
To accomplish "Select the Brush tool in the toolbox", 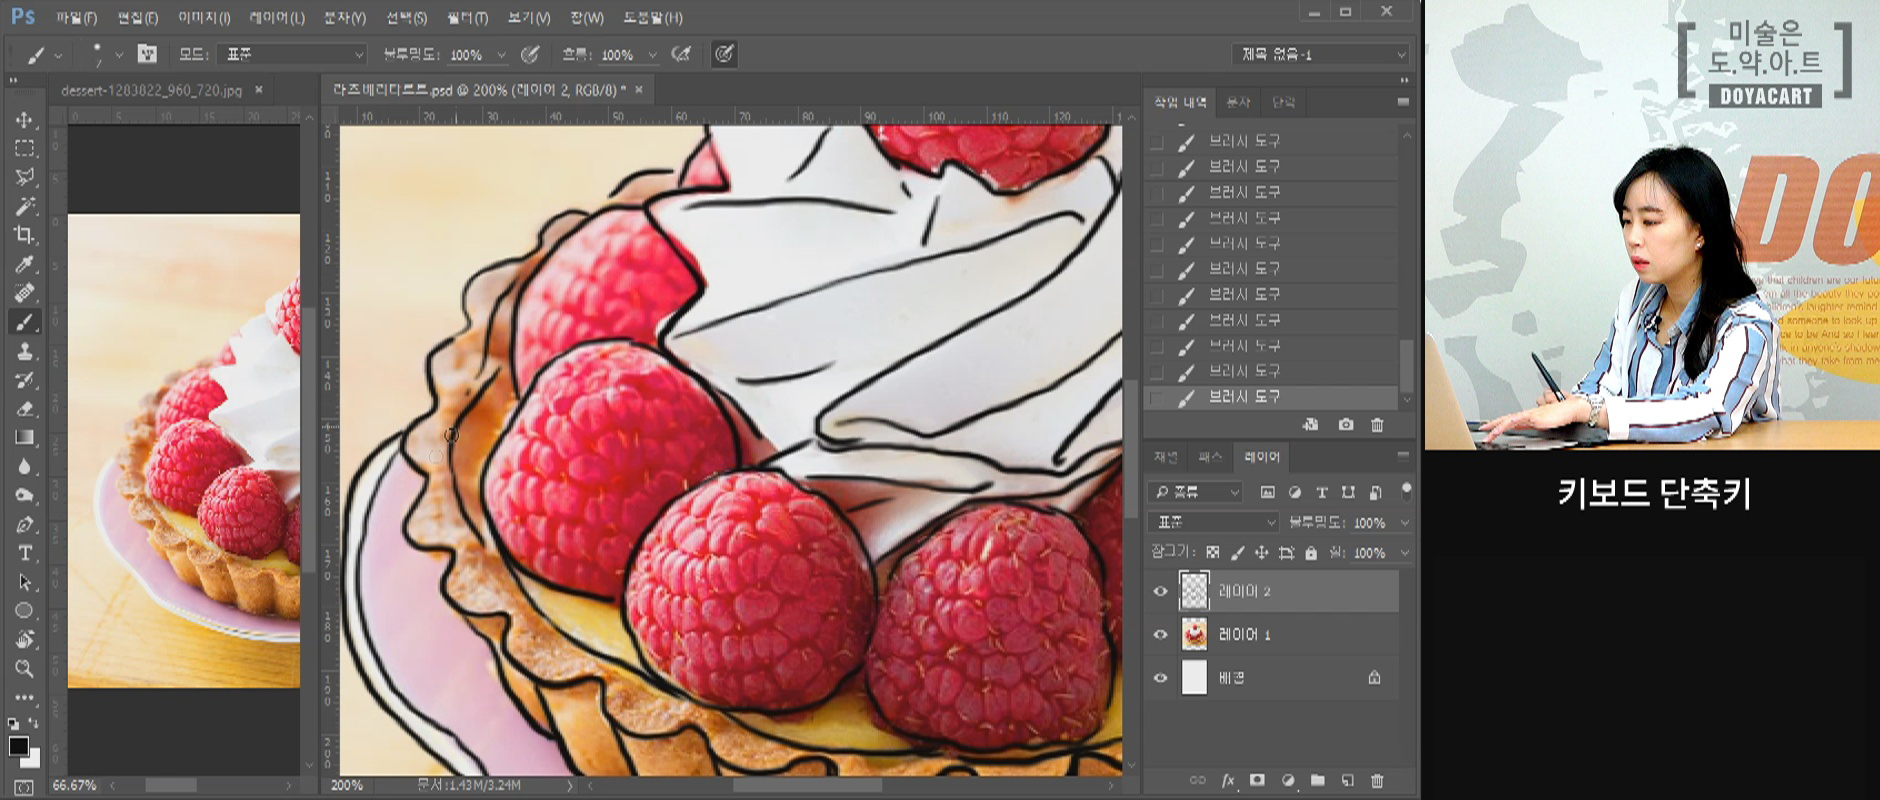I will pos(25,322).
